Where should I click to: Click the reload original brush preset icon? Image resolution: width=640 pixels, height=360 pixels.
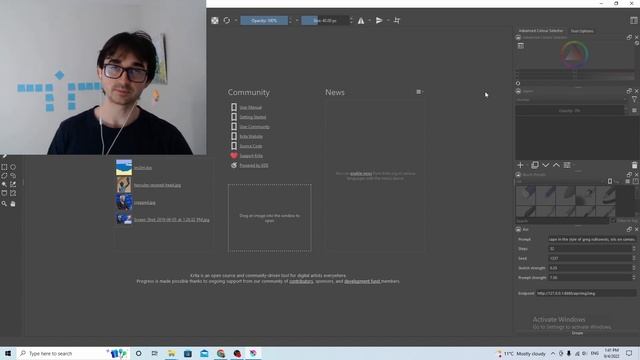point(227,20)
